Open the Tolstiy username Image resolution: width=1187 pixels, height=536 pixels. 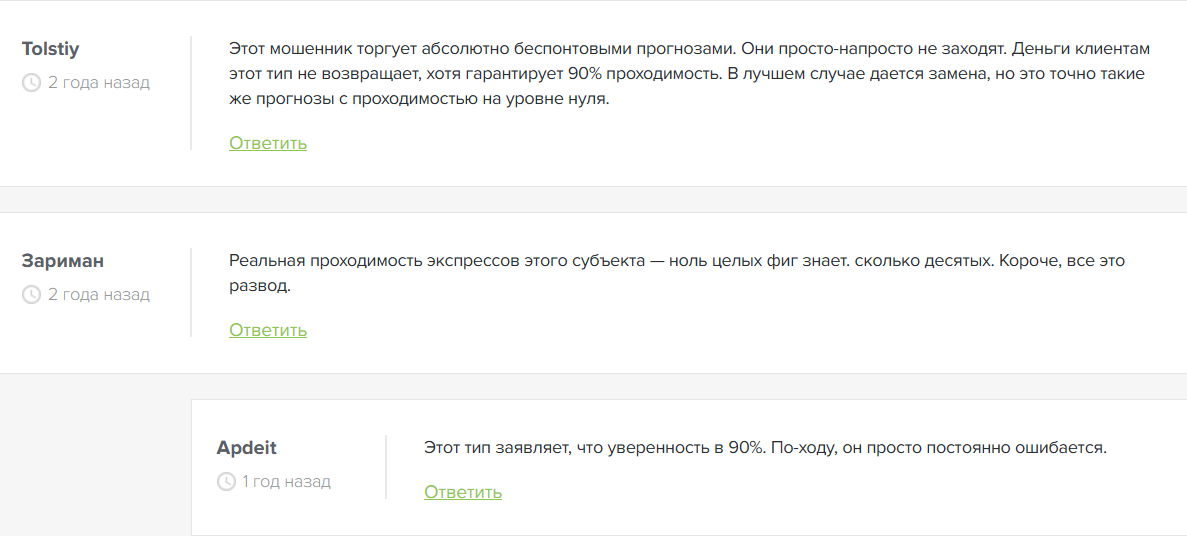(x=50, y=49)
